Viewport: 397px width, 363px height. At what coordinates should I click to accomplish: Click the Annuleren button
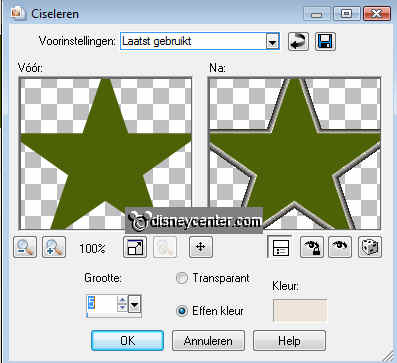click(x=208, y=341)
